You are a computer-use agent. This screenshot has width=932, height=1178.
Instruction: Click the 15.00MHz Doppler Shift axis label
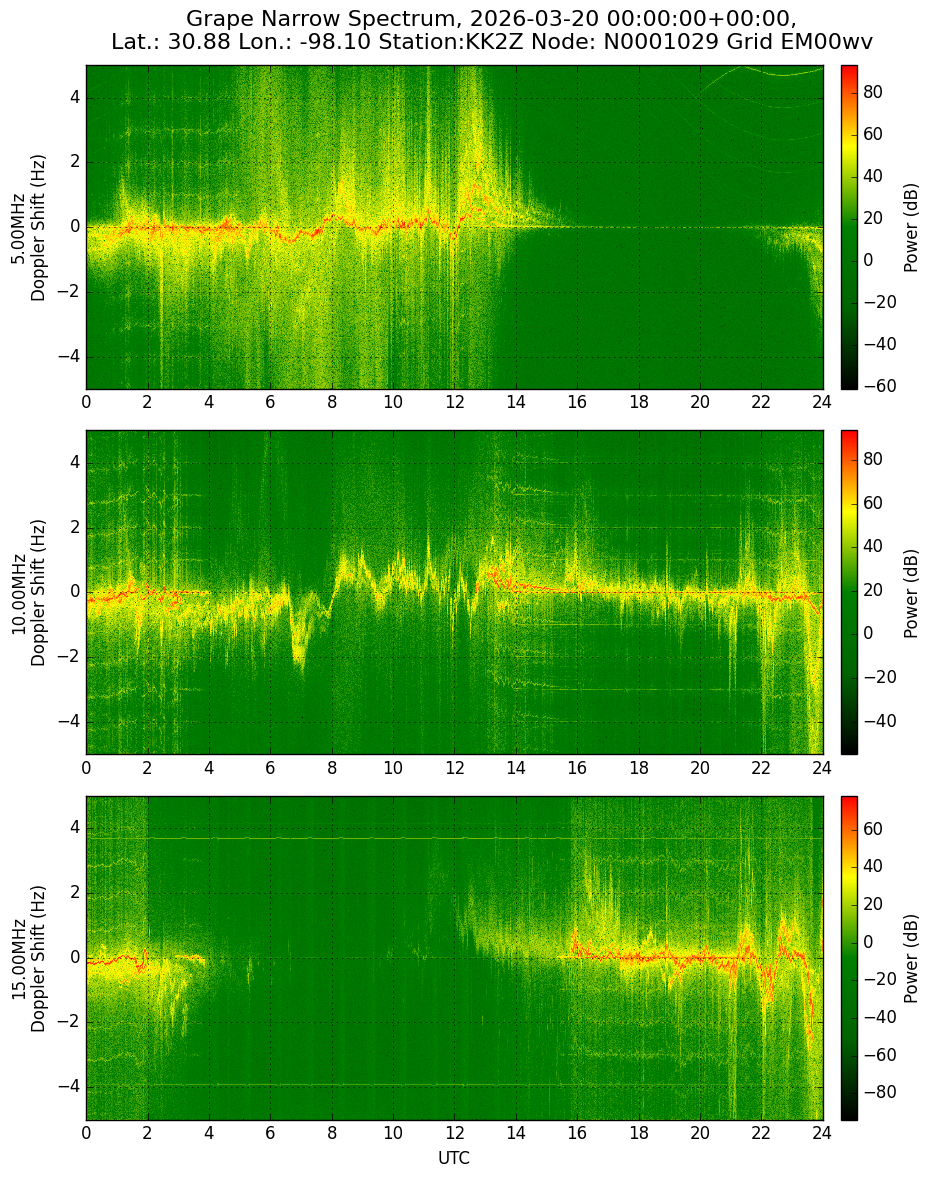click(28, 958)
